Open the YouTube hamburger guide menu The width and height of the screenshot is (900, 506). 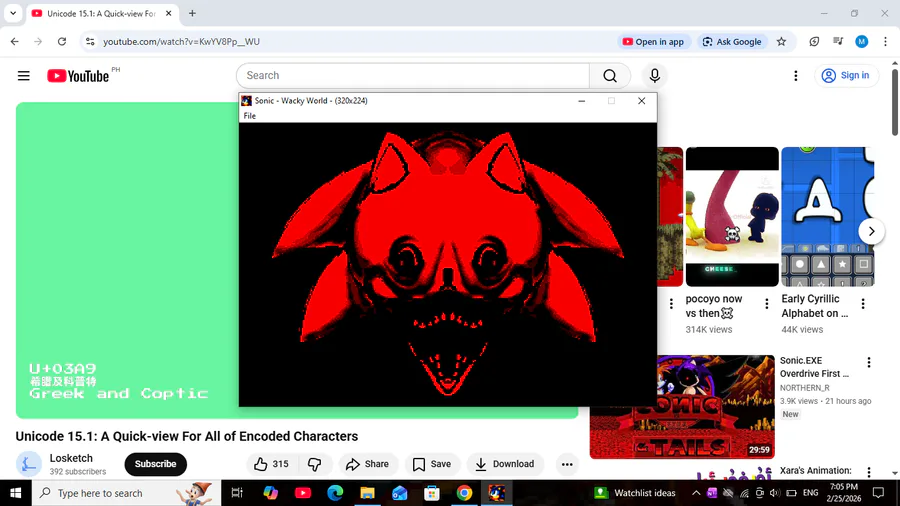click(x=24, y=76)
